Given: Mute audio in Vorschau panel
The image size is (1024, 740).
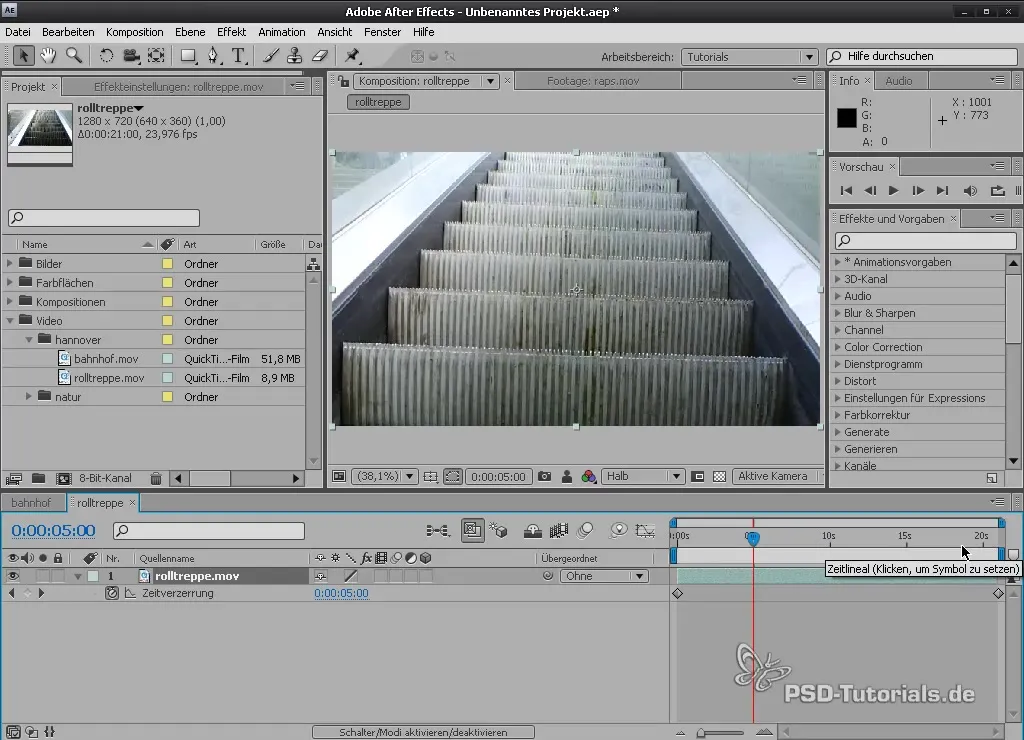Looking at the screenshot, I should (970, 191).
